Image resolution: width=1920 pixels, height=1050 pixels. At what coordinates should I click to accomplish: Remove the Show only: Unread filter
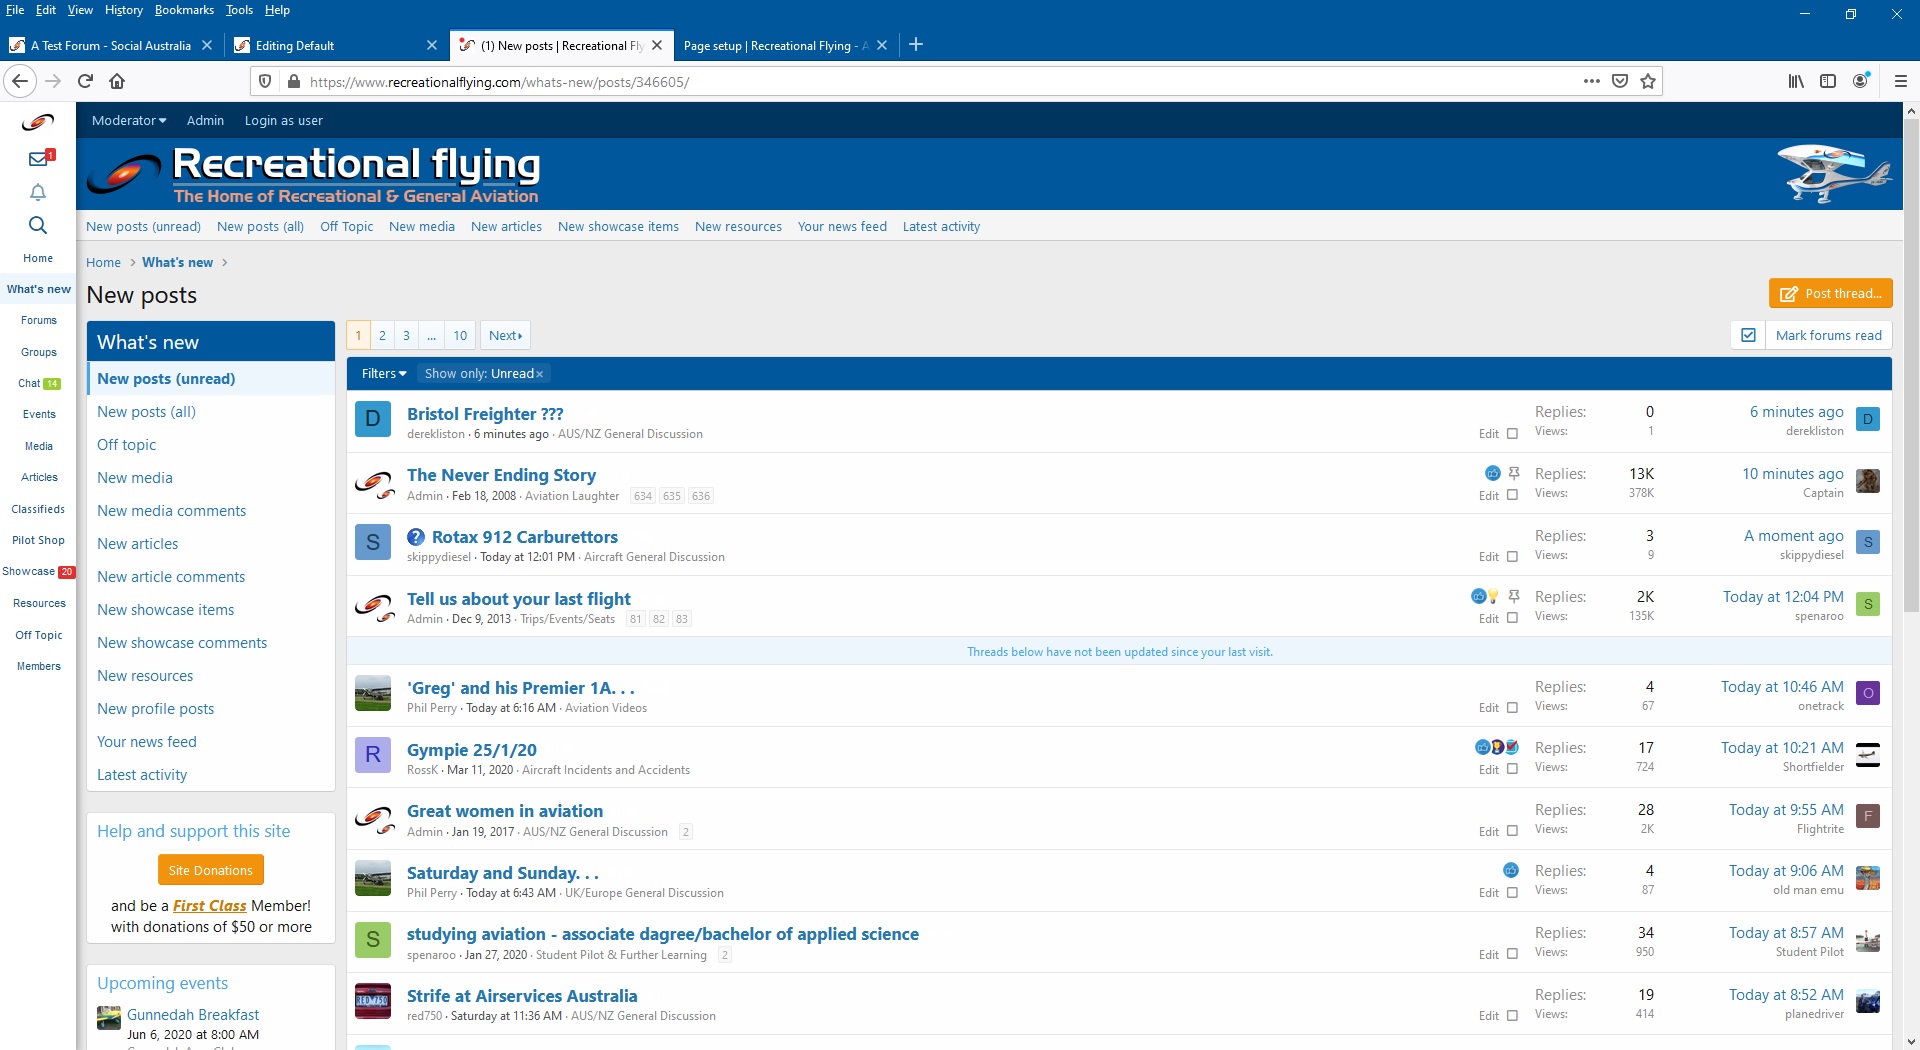point(540,374)
